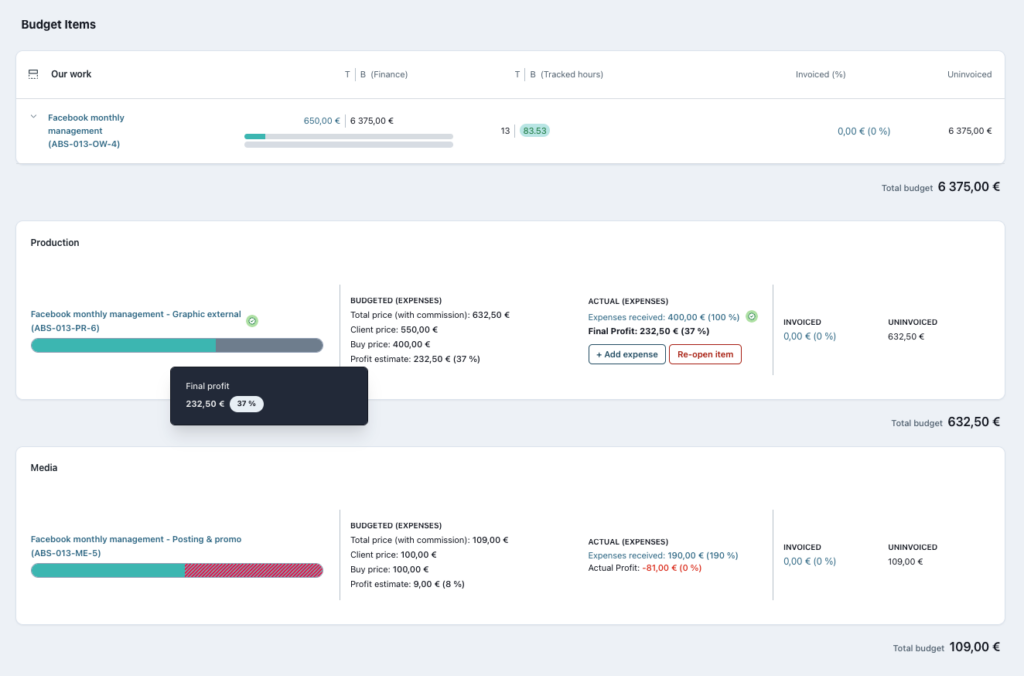
Task: Click the Production section heading
Action: (x=55, y=242)
